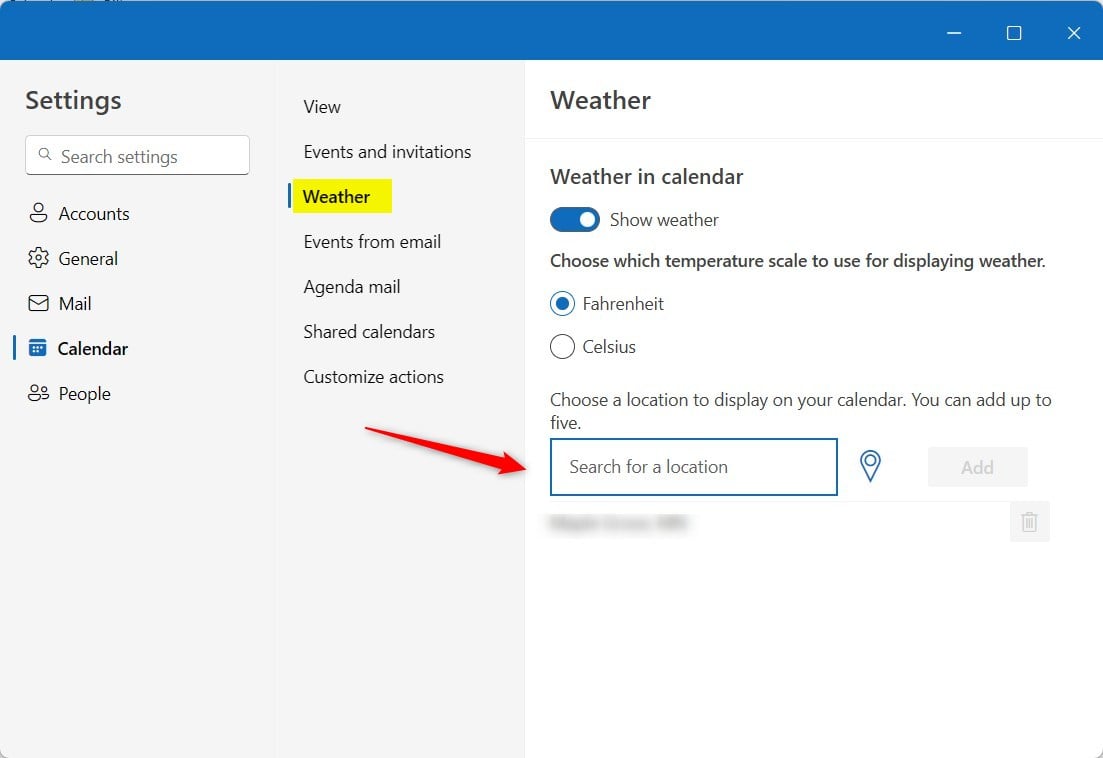This screenshot has width=1103, height=758.
Task: Open General settings gear icon
Action: pos(38,258)
